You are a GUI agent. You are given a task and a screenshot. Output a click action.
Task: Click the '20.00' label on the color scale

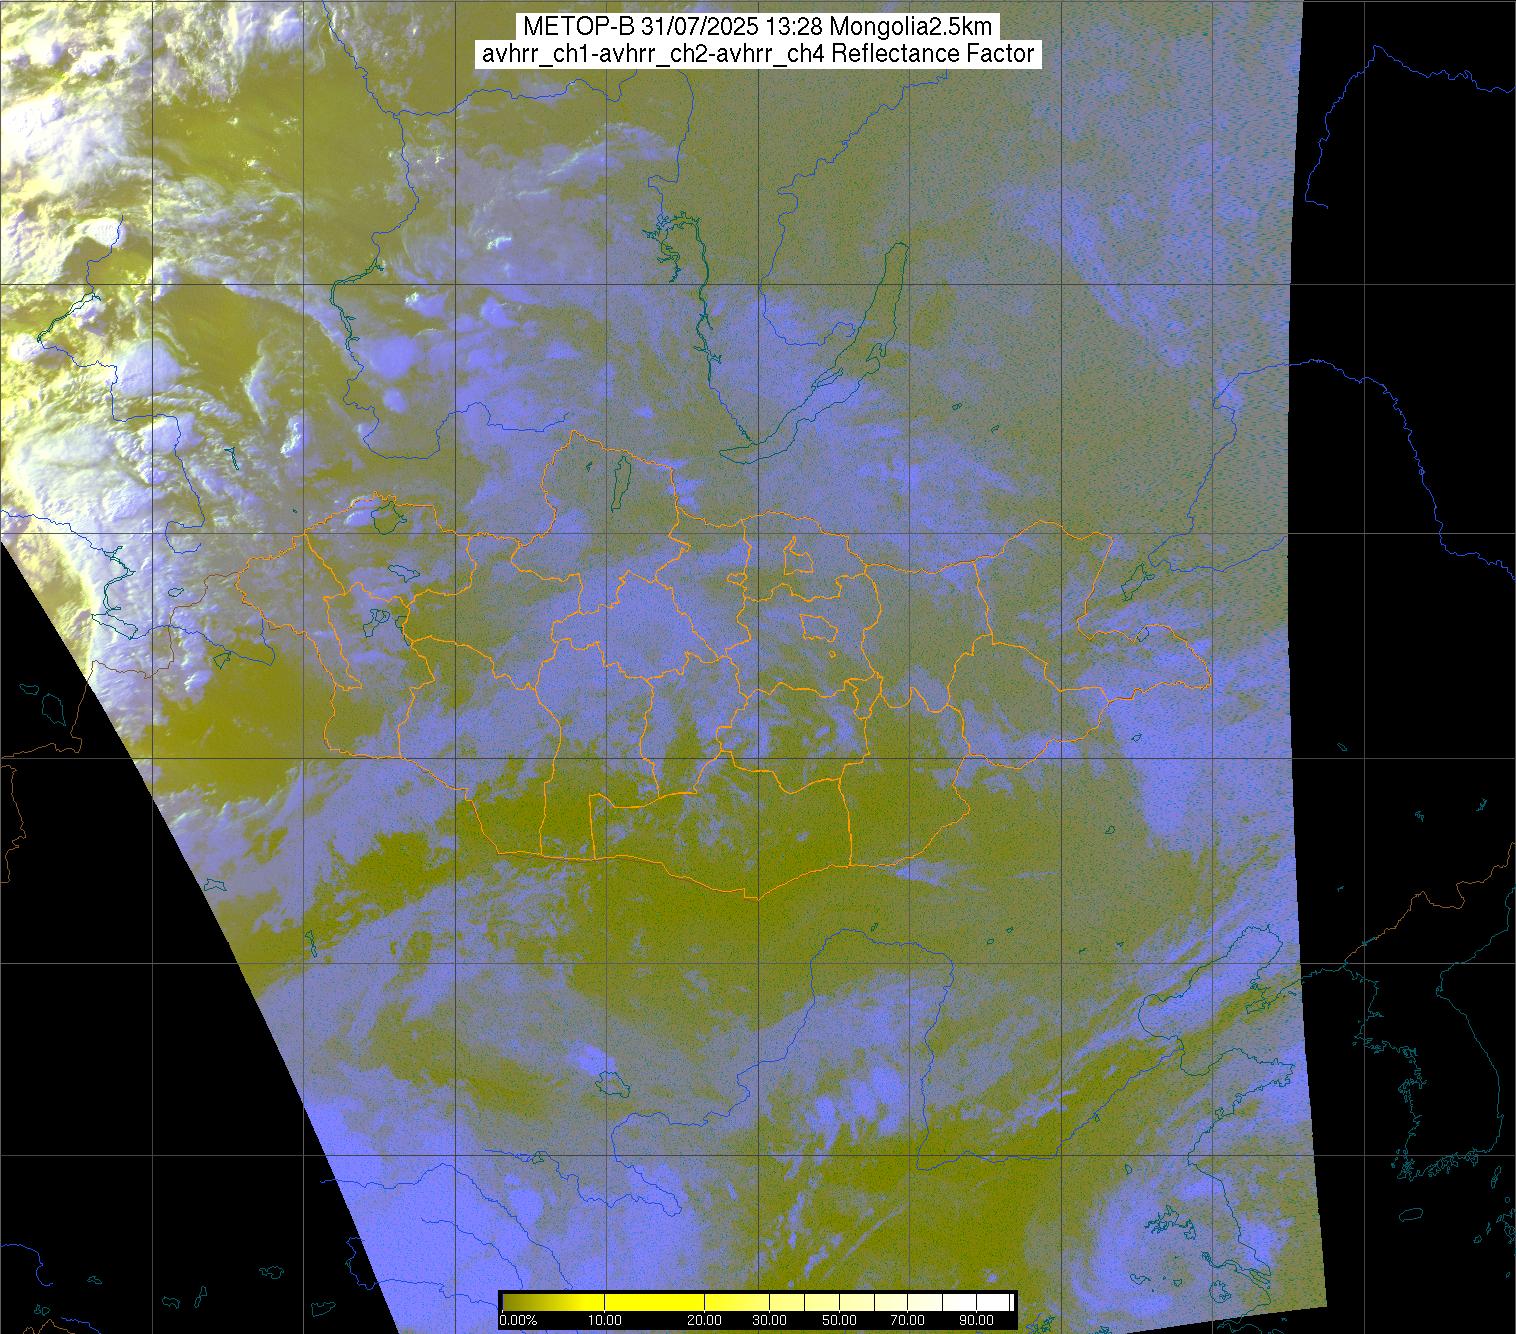point(704,1320)
